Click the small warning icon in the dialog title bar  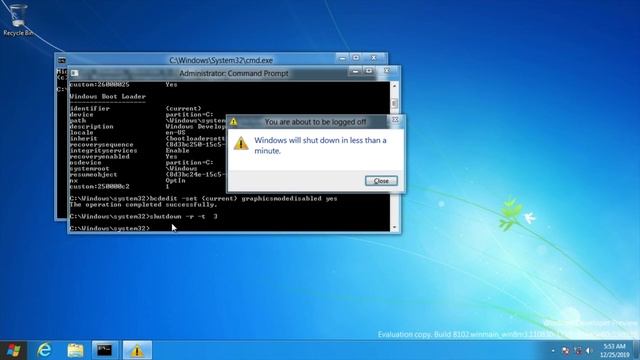233,122
